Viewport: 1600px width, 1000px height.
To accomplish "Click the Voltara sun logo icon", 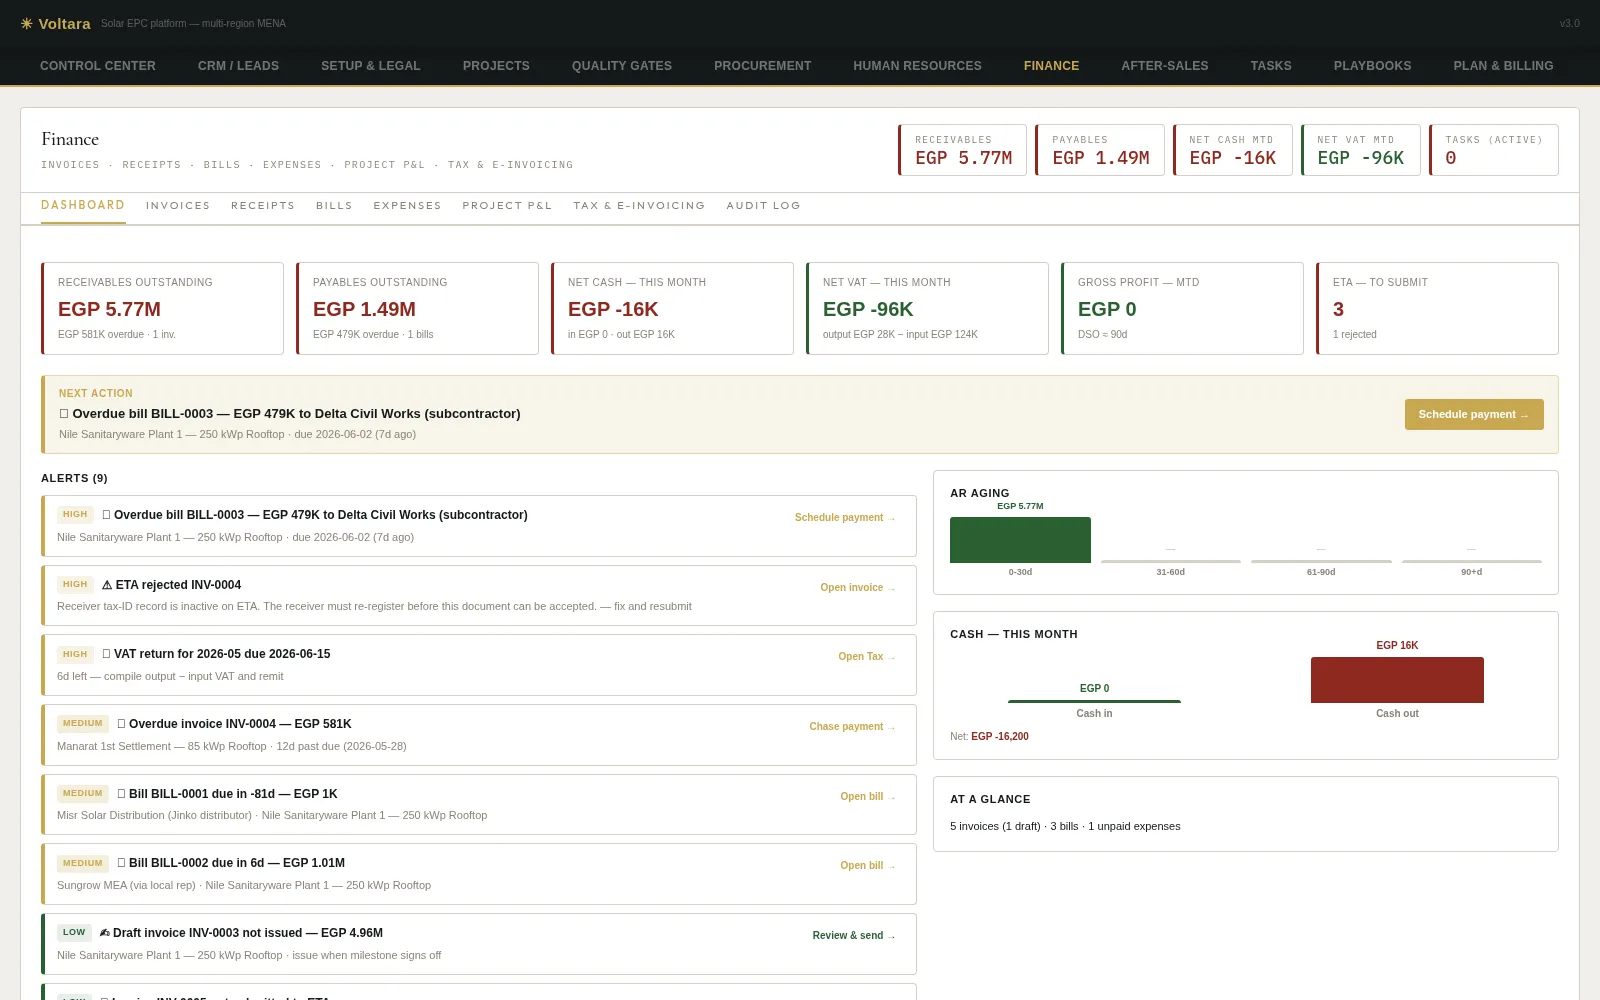I will [x=27, y=23].
